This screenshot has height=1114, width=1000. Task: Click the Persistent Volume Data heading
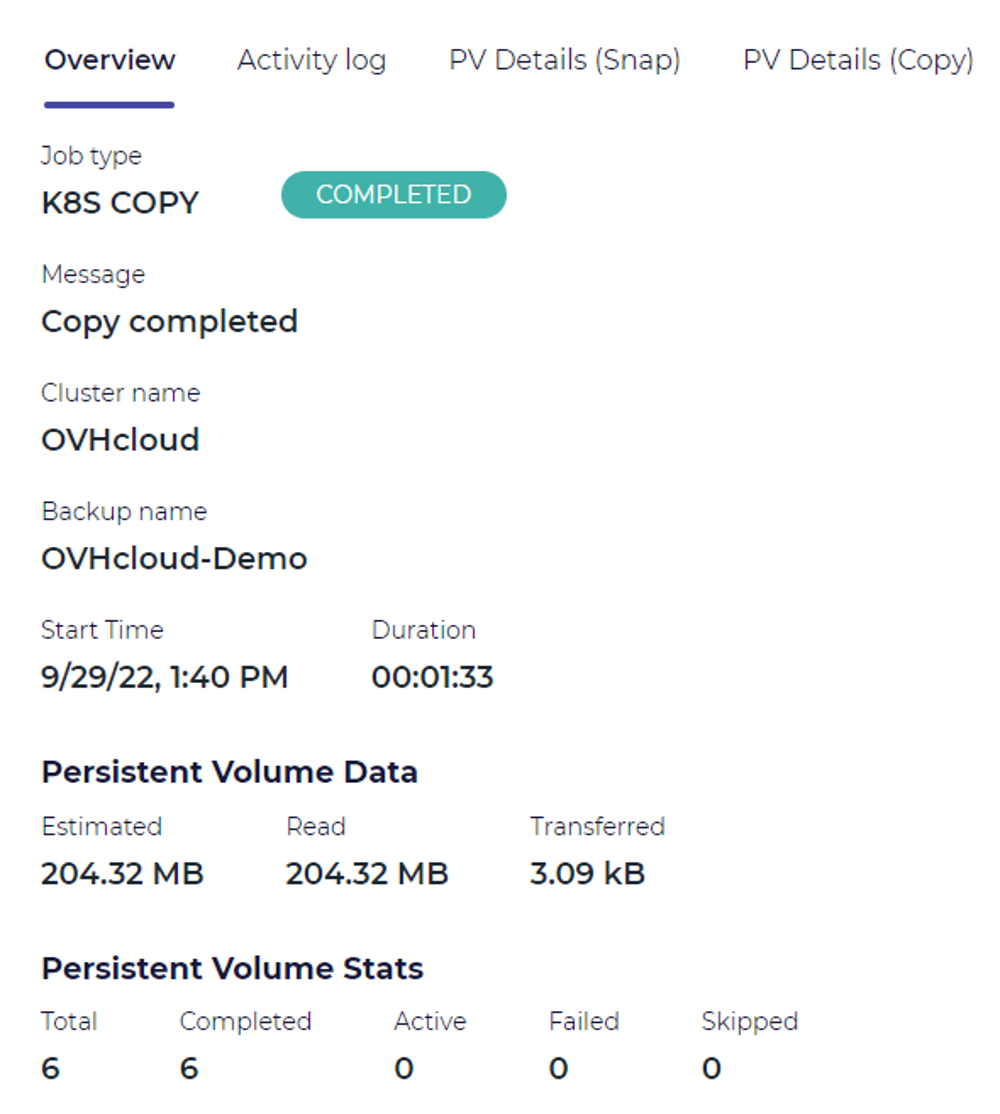pos(229,772)
